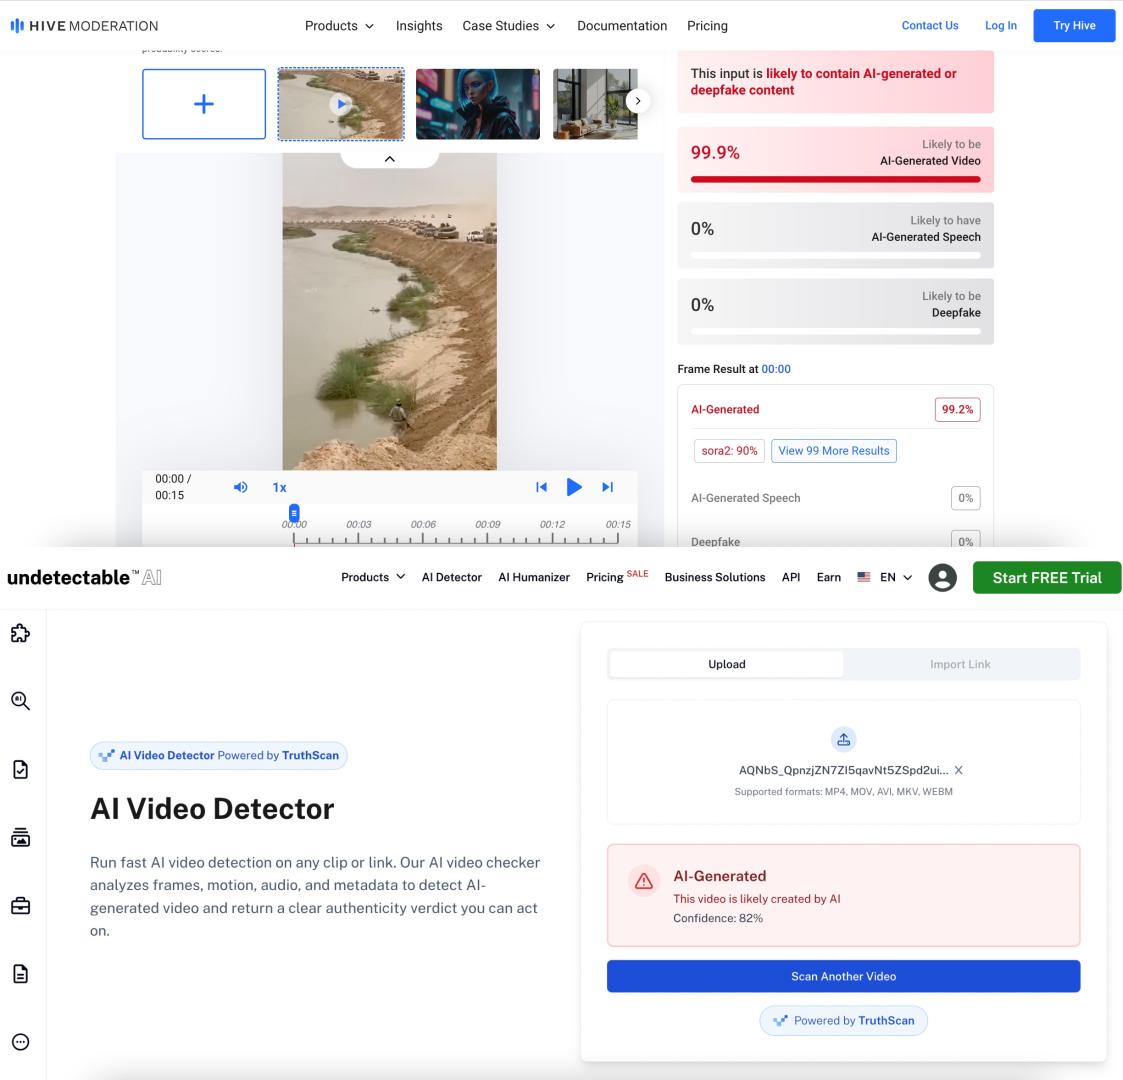This screenshot has height=1080, width=1123.
Task: Click the AI magnifier sidebar icon
Action: [x=20, y=701]
